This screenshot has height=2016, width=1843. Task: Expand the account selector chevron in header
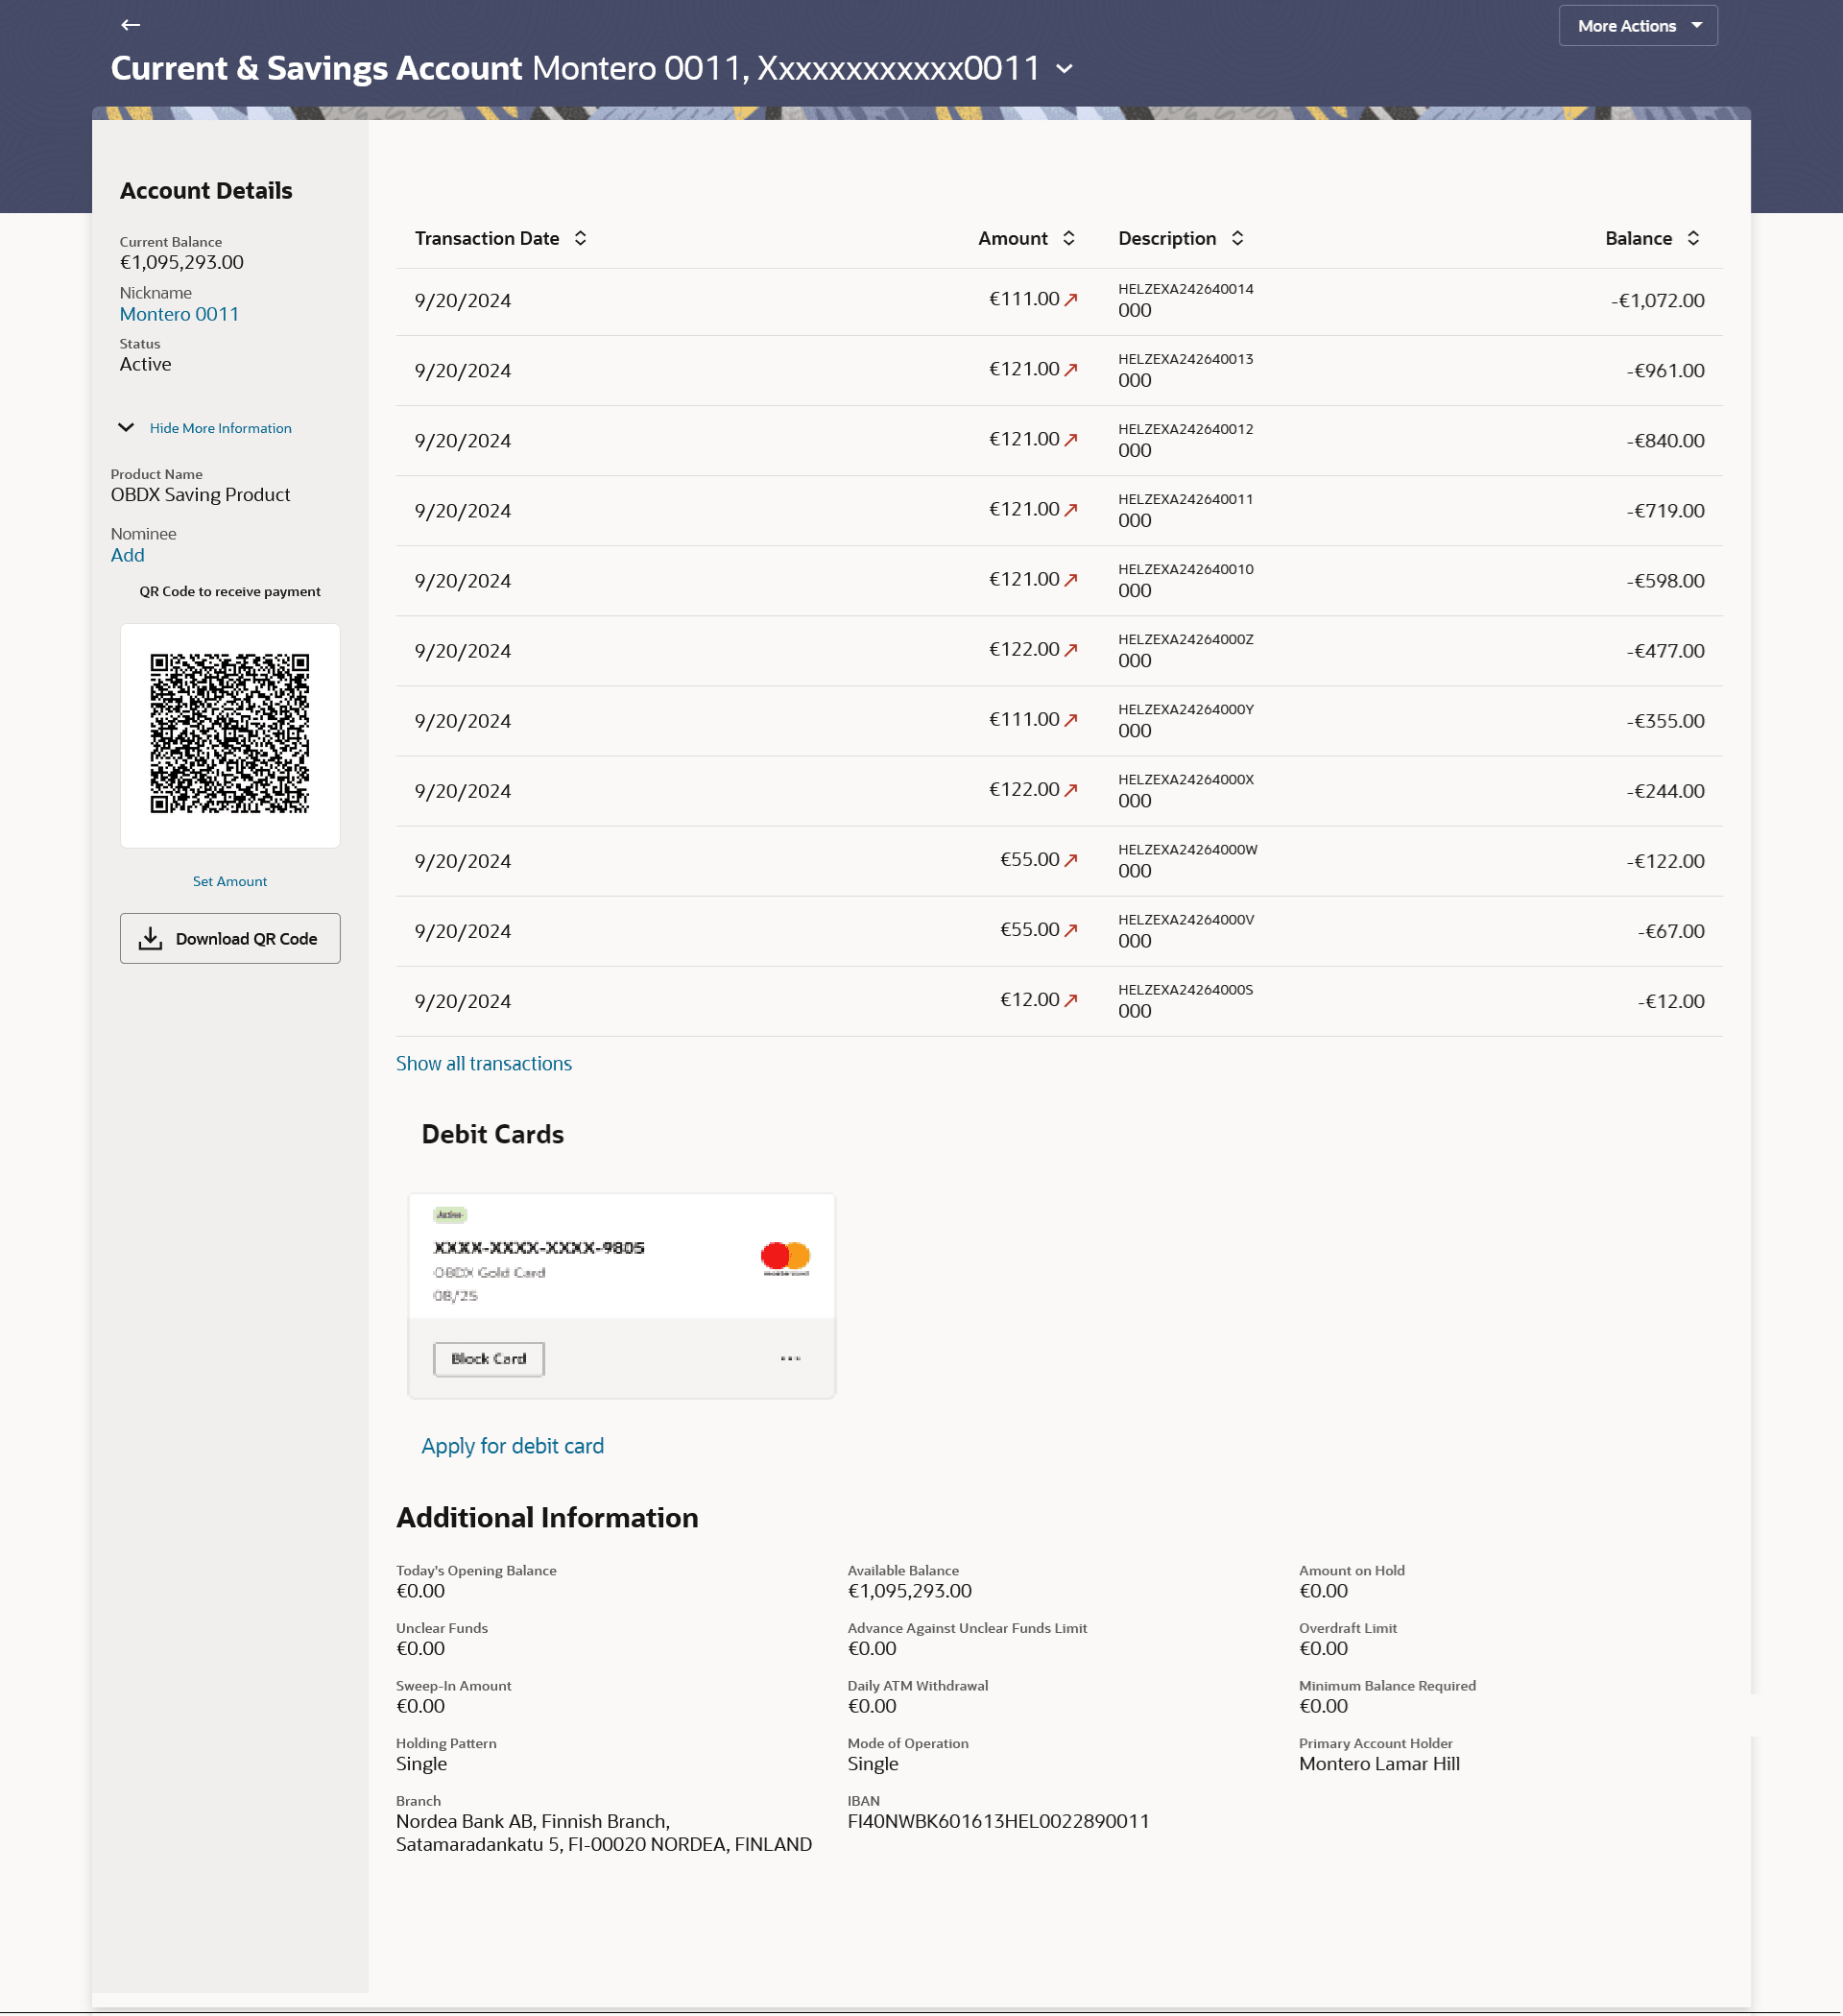pyautogui.click(x=1064, y=69)
